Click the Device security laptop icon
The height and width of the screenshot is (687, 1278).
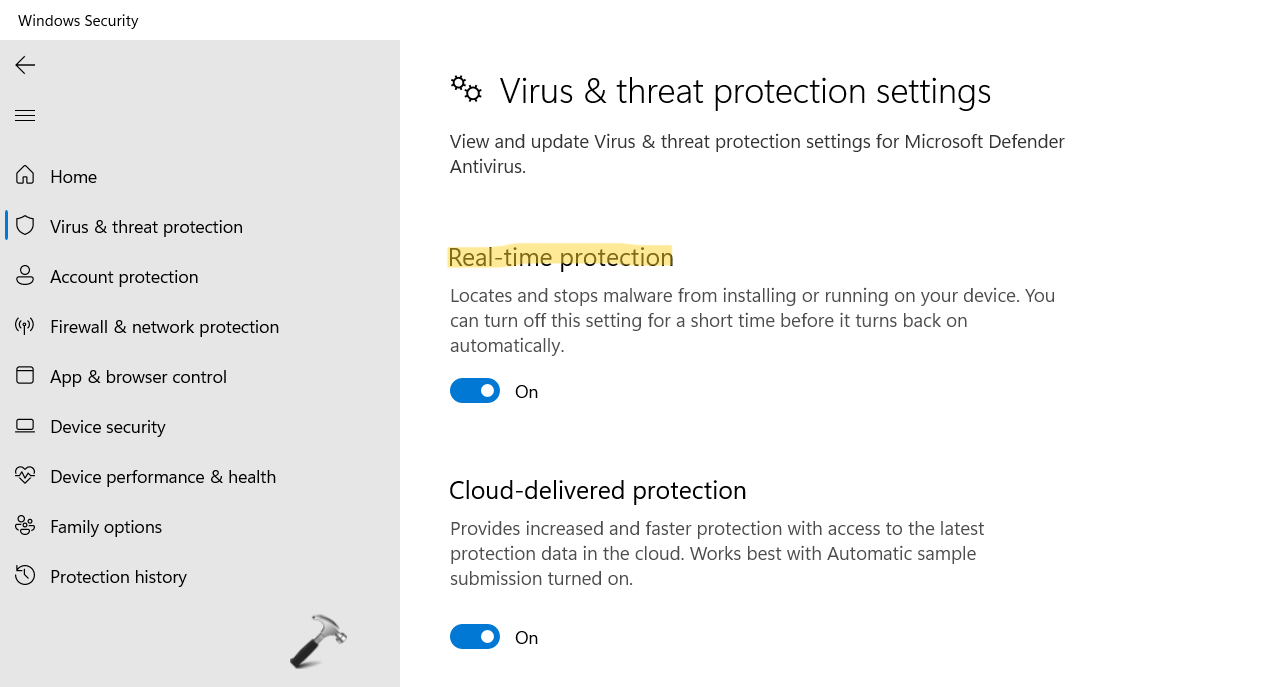(25, 426)
